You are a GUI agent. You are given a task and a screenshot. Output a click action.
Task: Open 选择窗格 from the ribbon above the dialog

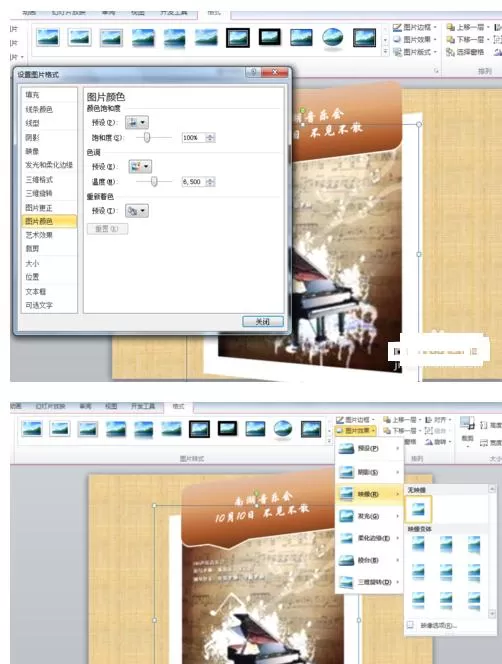[x=466, y=52]
